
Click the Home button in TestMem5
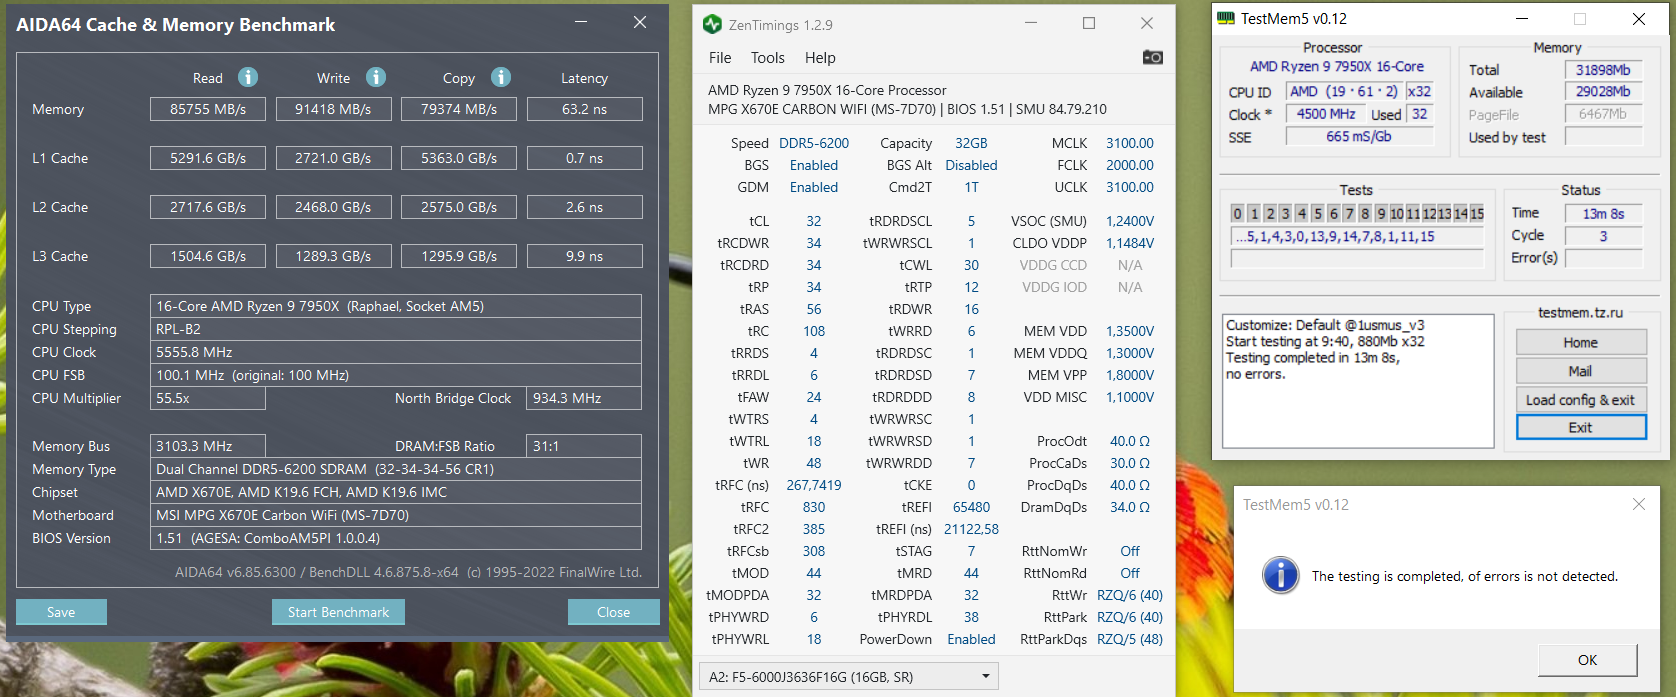click(1580, 342)
